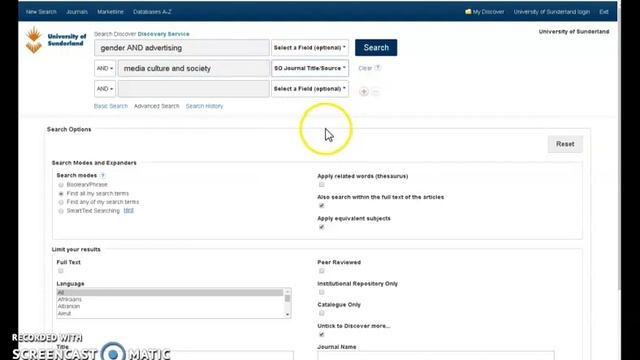This screenshot has width=640, height=360.
Task: Open SmartText Searching Hint link
Action: 129,211
